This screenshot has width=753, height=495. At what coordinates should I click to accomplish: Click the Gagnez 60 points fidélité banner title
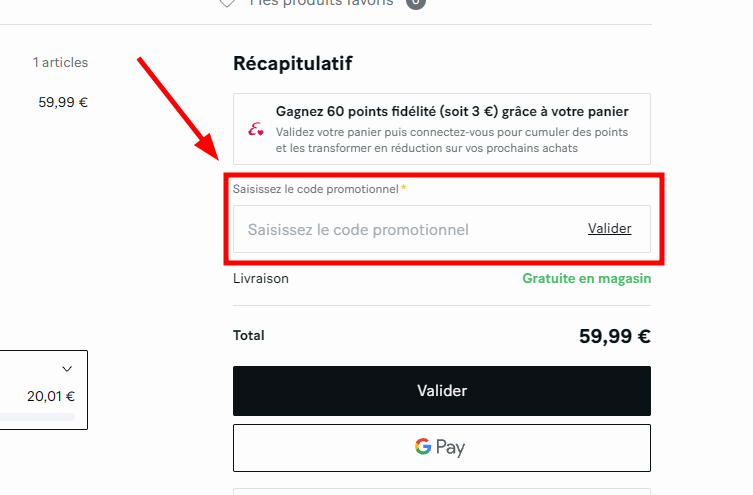(x=452, y=111)
